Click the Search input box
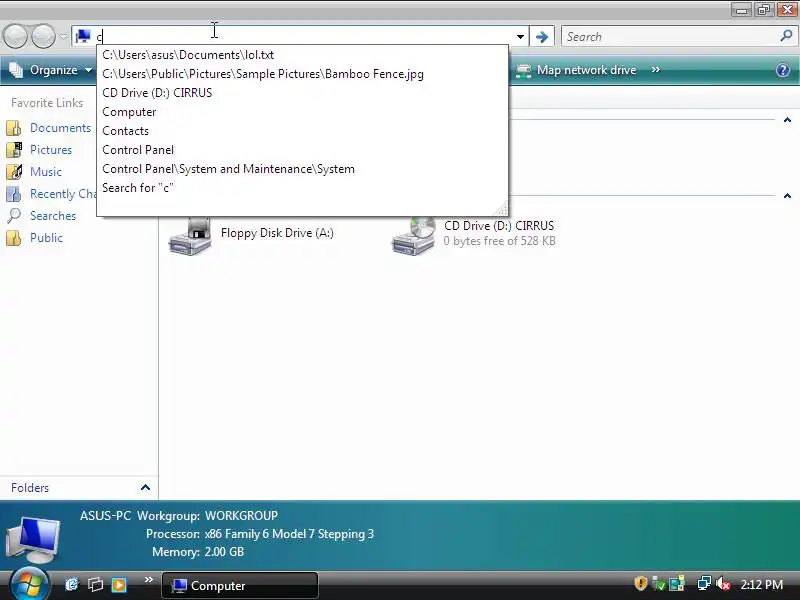This screenshot has width=800, height=600. (669, 37)
